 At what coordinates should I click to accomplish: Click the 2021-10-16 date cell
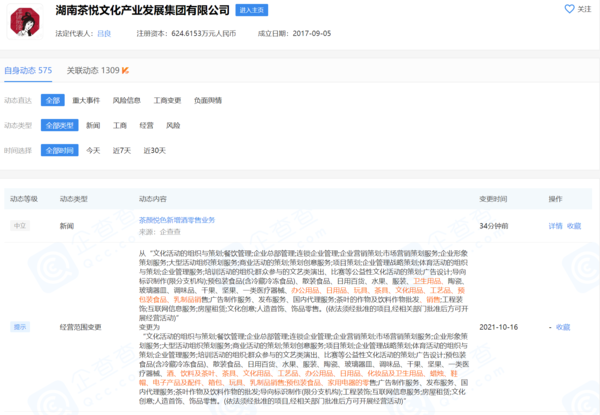(499, 327)
